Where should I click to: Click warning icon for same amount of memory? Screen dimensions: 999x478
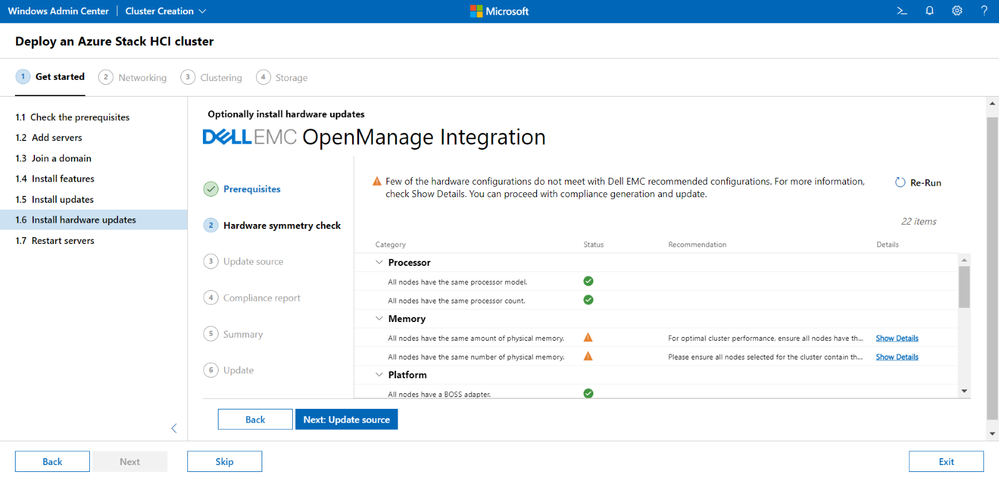(588, 338)
